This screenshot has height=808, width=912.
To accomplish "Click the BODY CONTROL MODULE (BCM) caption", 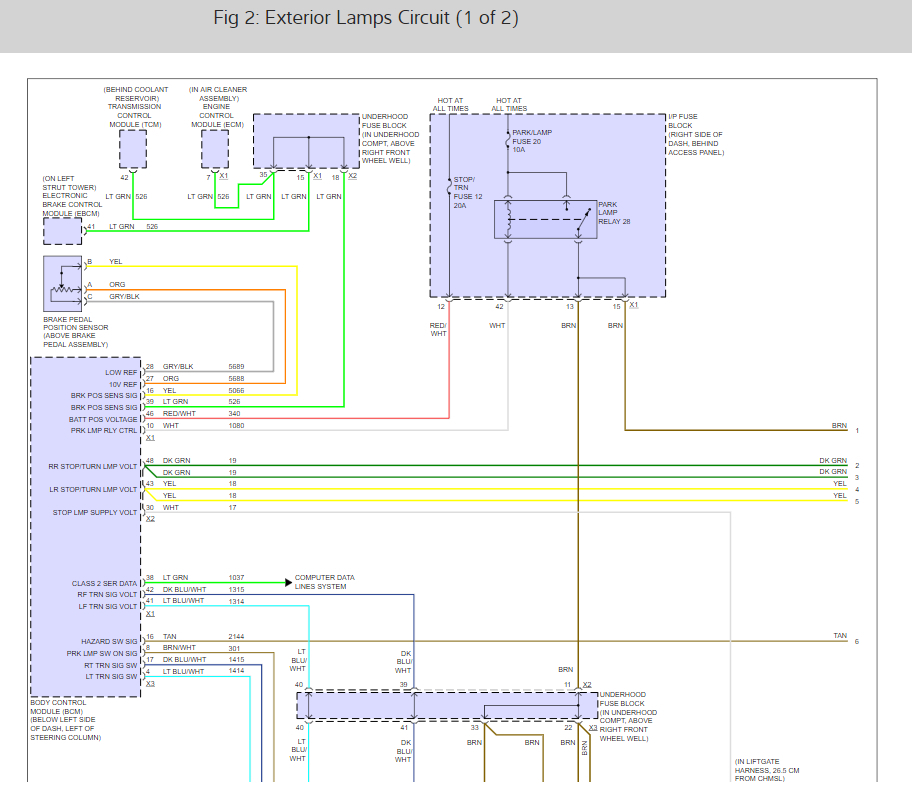I will 66,720.
